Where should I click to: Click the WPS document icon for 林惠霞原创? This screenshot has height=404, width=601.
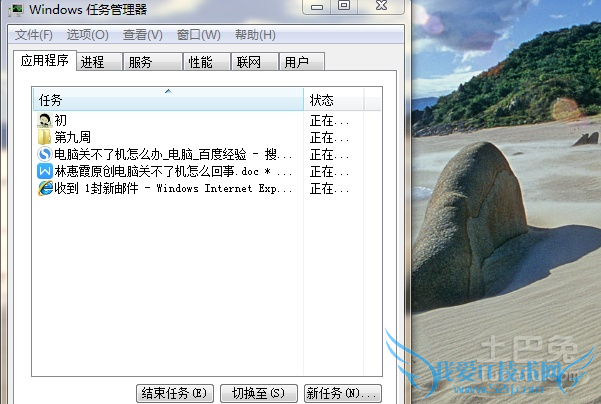pyautogui.click(x=44, y=171)
